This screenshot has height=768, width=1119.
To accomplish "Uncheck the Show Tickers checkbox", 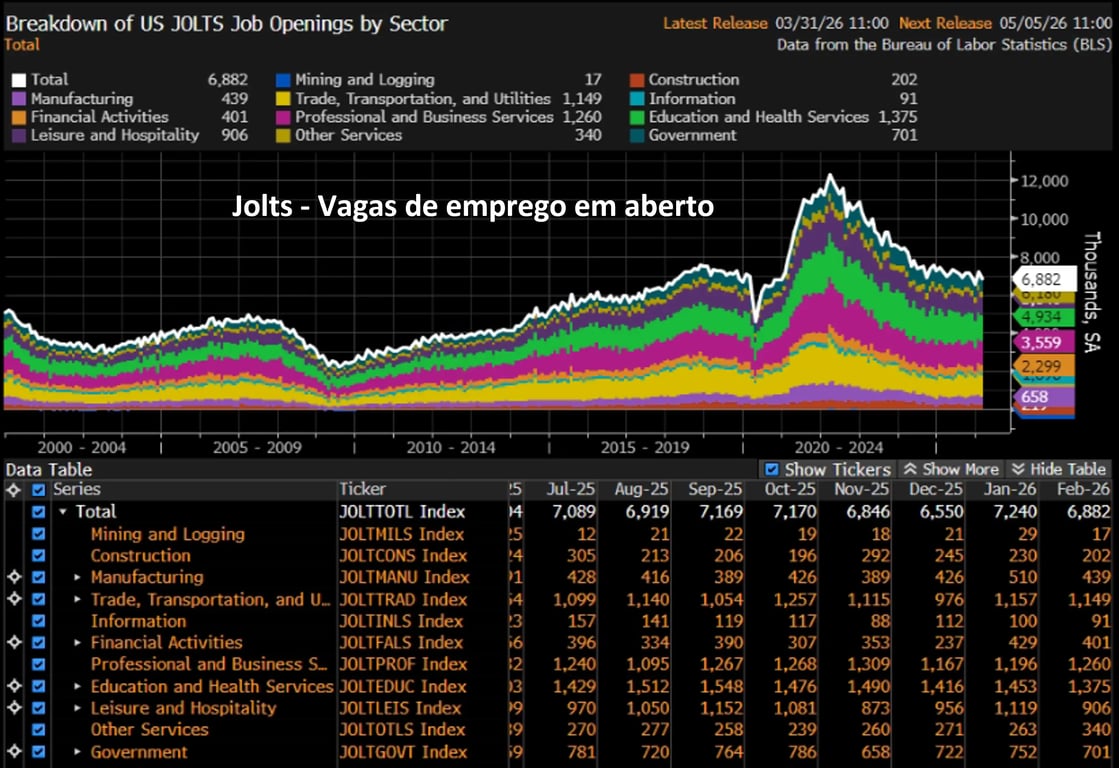I will click(x=771, y=469).
